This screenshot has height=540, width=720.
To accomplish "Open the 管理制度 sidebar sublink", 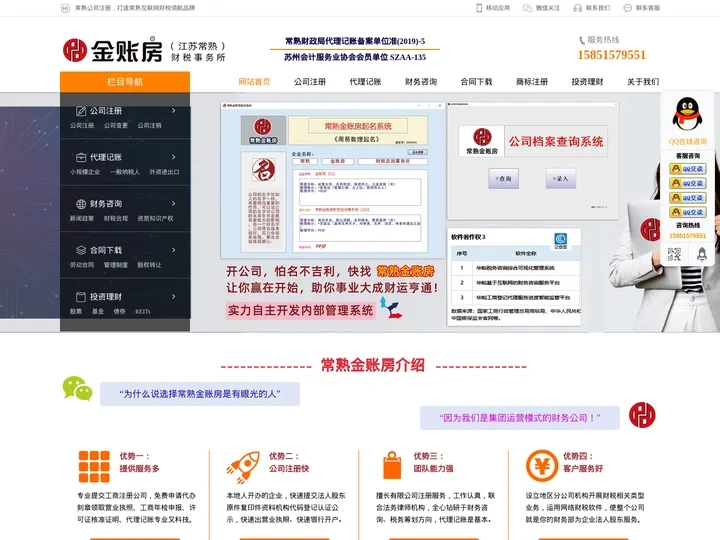I will [x=116, y=265].
